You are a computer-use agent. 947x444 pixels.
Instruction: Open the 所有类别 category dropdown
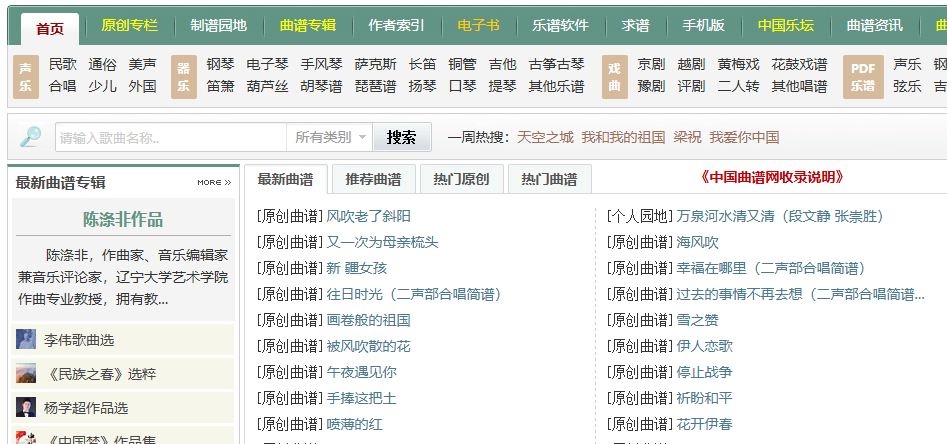pos(329,137)
